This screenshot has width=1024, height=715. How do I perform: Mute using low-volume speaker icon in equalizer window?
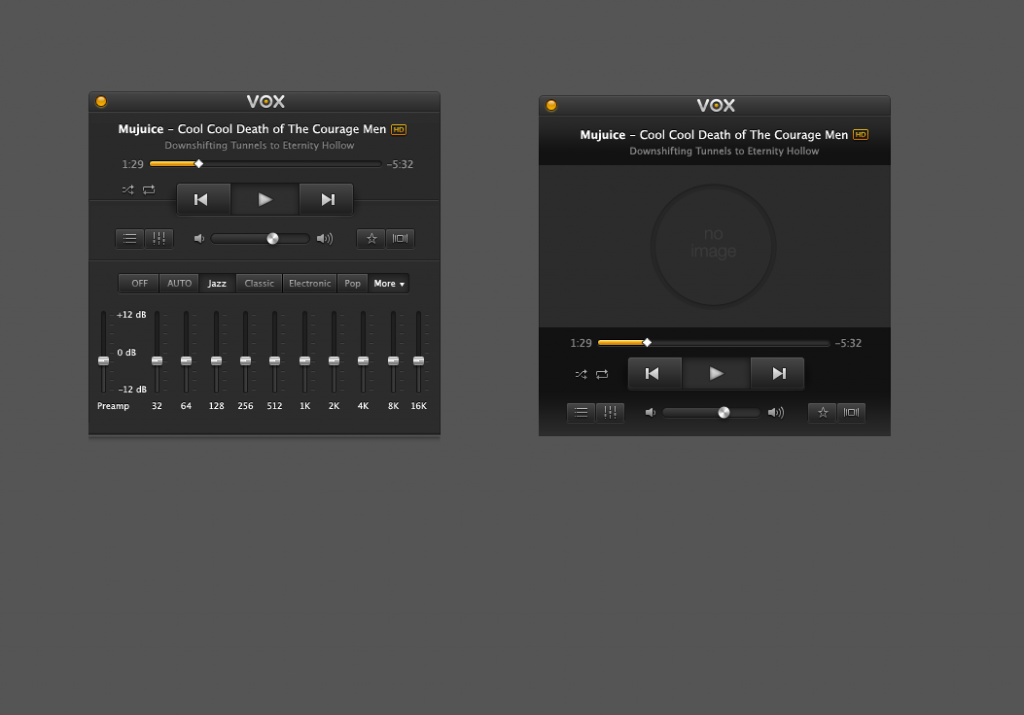click(199, 238)
